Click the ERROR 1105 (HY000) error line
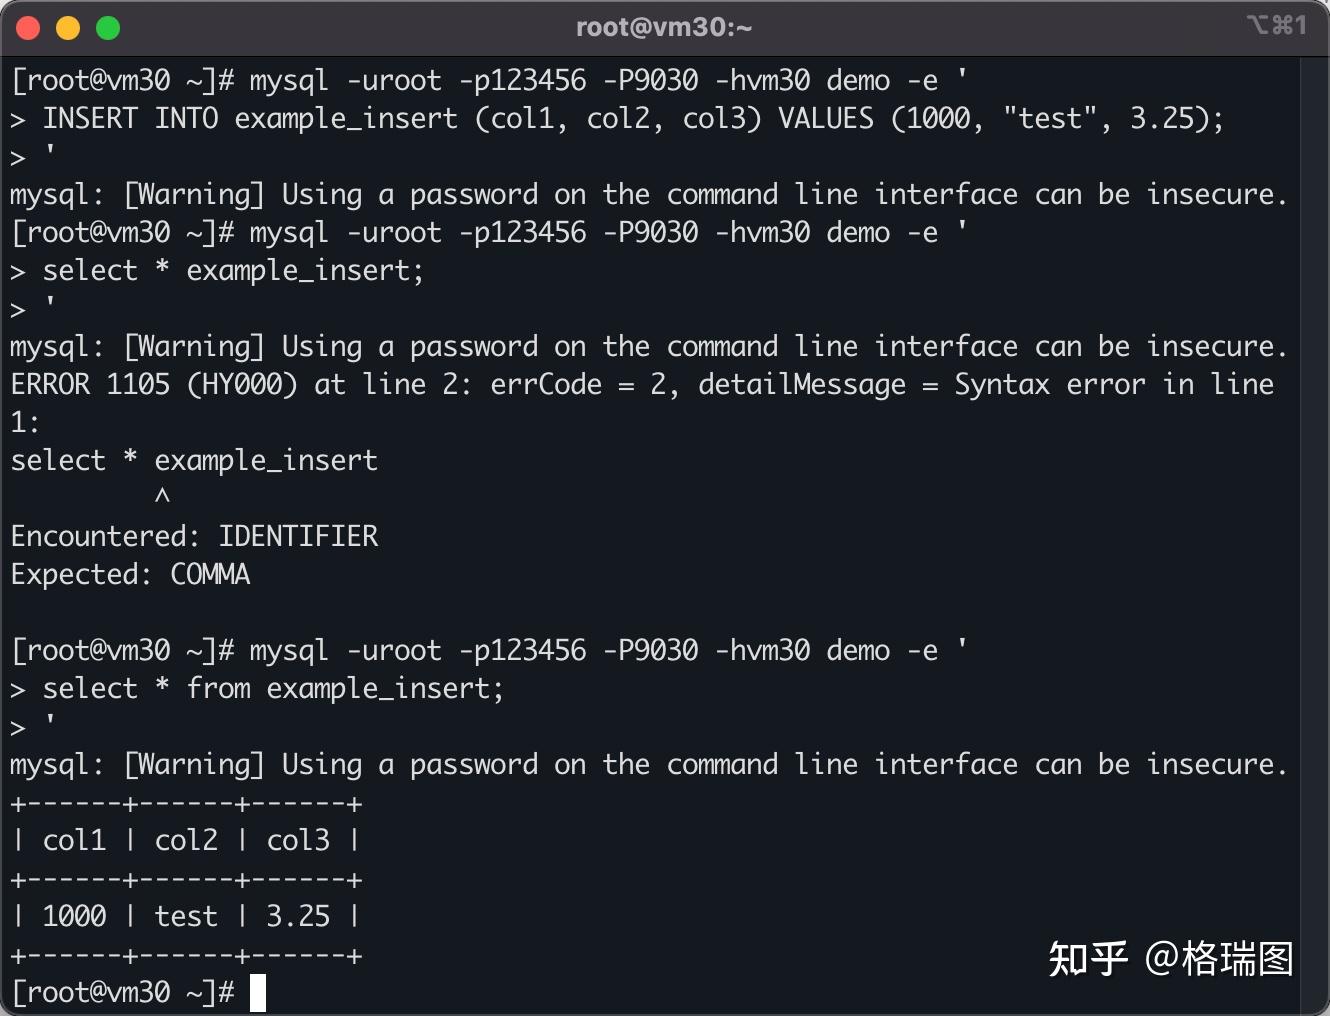This screenshot has height=1016, width=1330. (642, 385)
